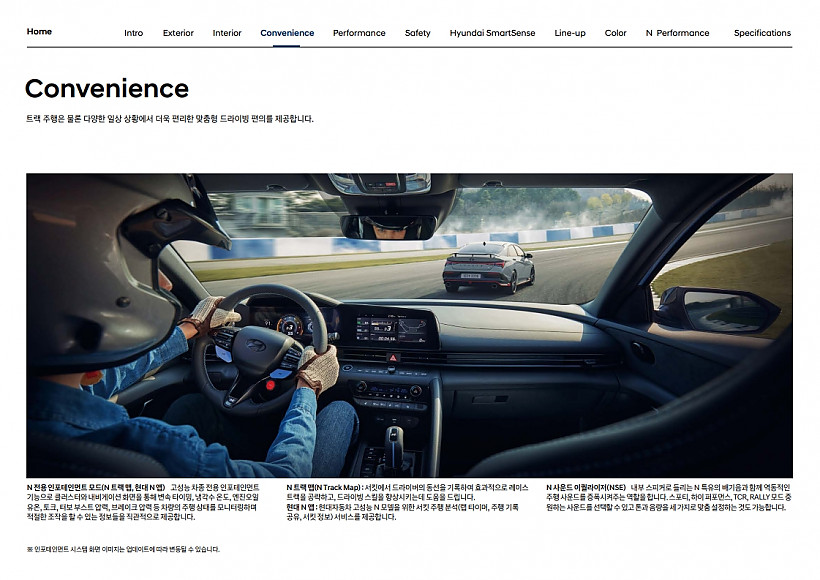Open the Performance tab
This screenshot has height=580, width=820.
359,33
